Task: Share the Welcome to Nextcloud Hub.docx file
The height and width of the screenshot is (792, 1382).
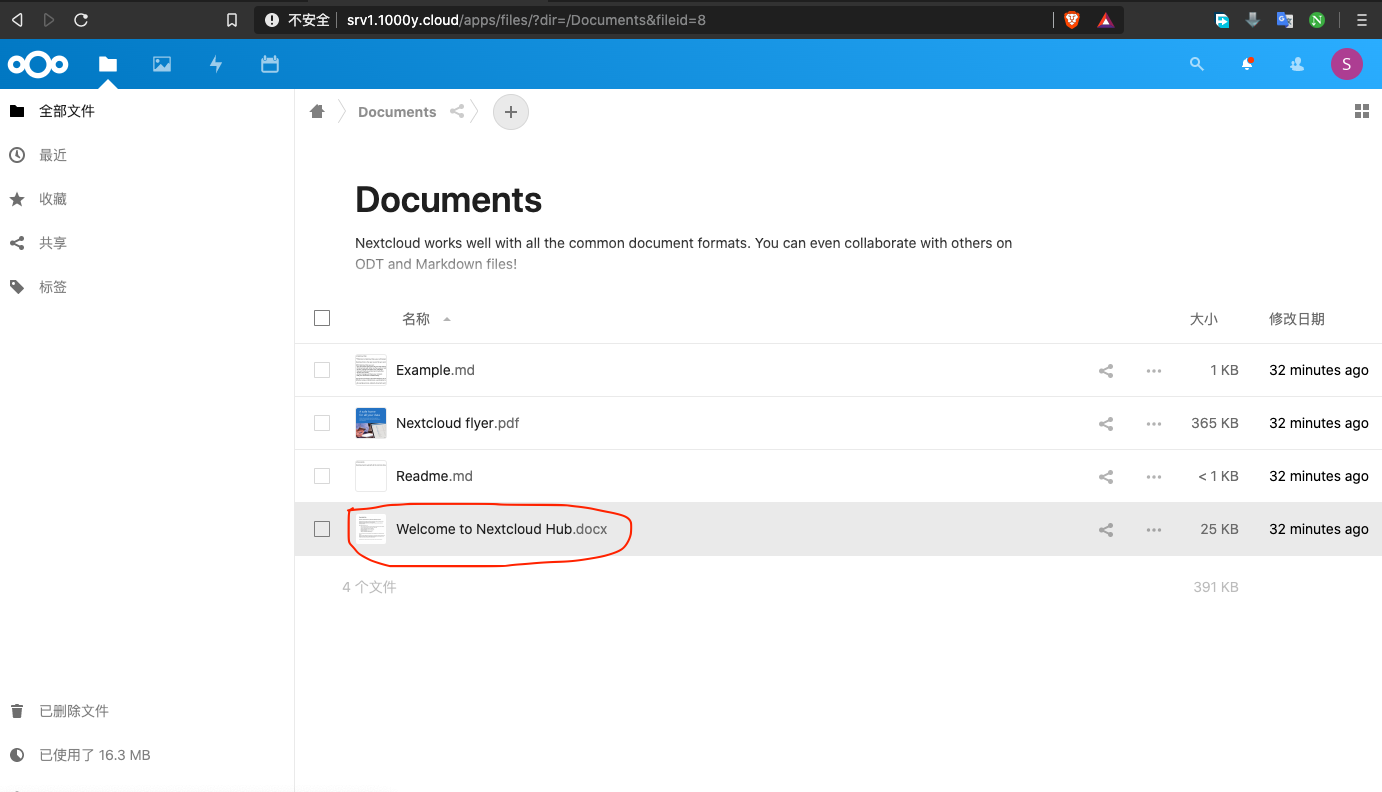Action: 1106,529
